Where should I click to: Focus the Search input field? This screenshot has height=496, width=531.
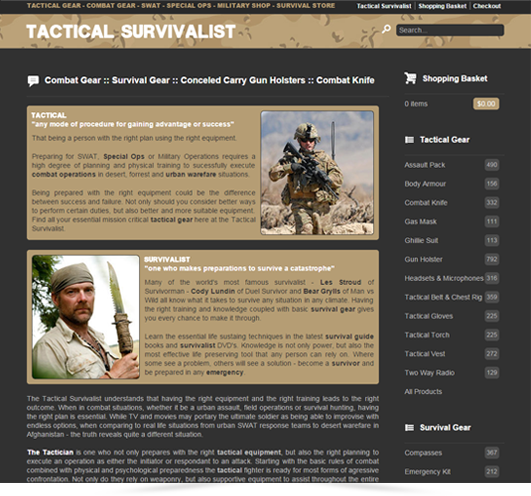pos(450,30)
